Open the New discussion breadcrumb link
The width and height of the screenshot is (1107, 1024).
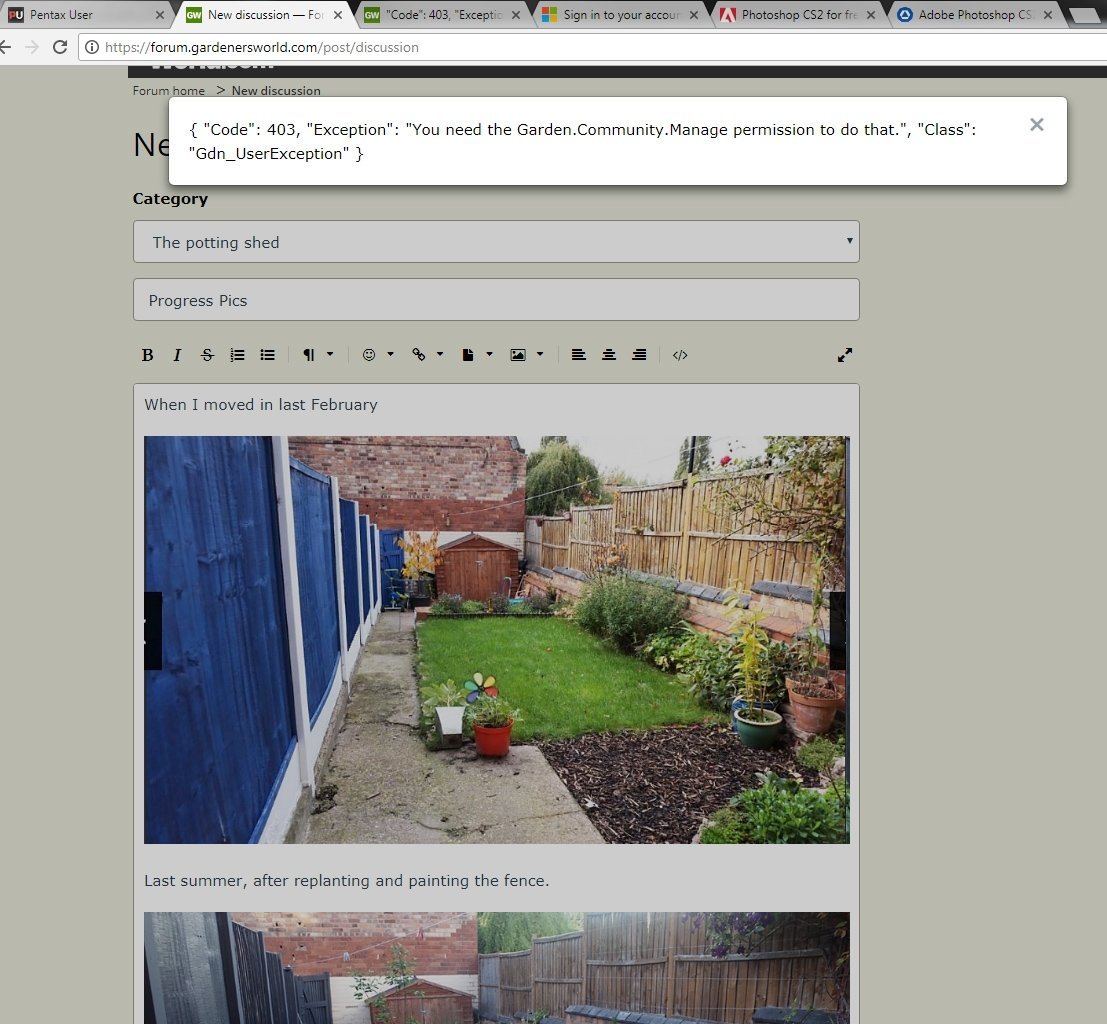[276, 90]
